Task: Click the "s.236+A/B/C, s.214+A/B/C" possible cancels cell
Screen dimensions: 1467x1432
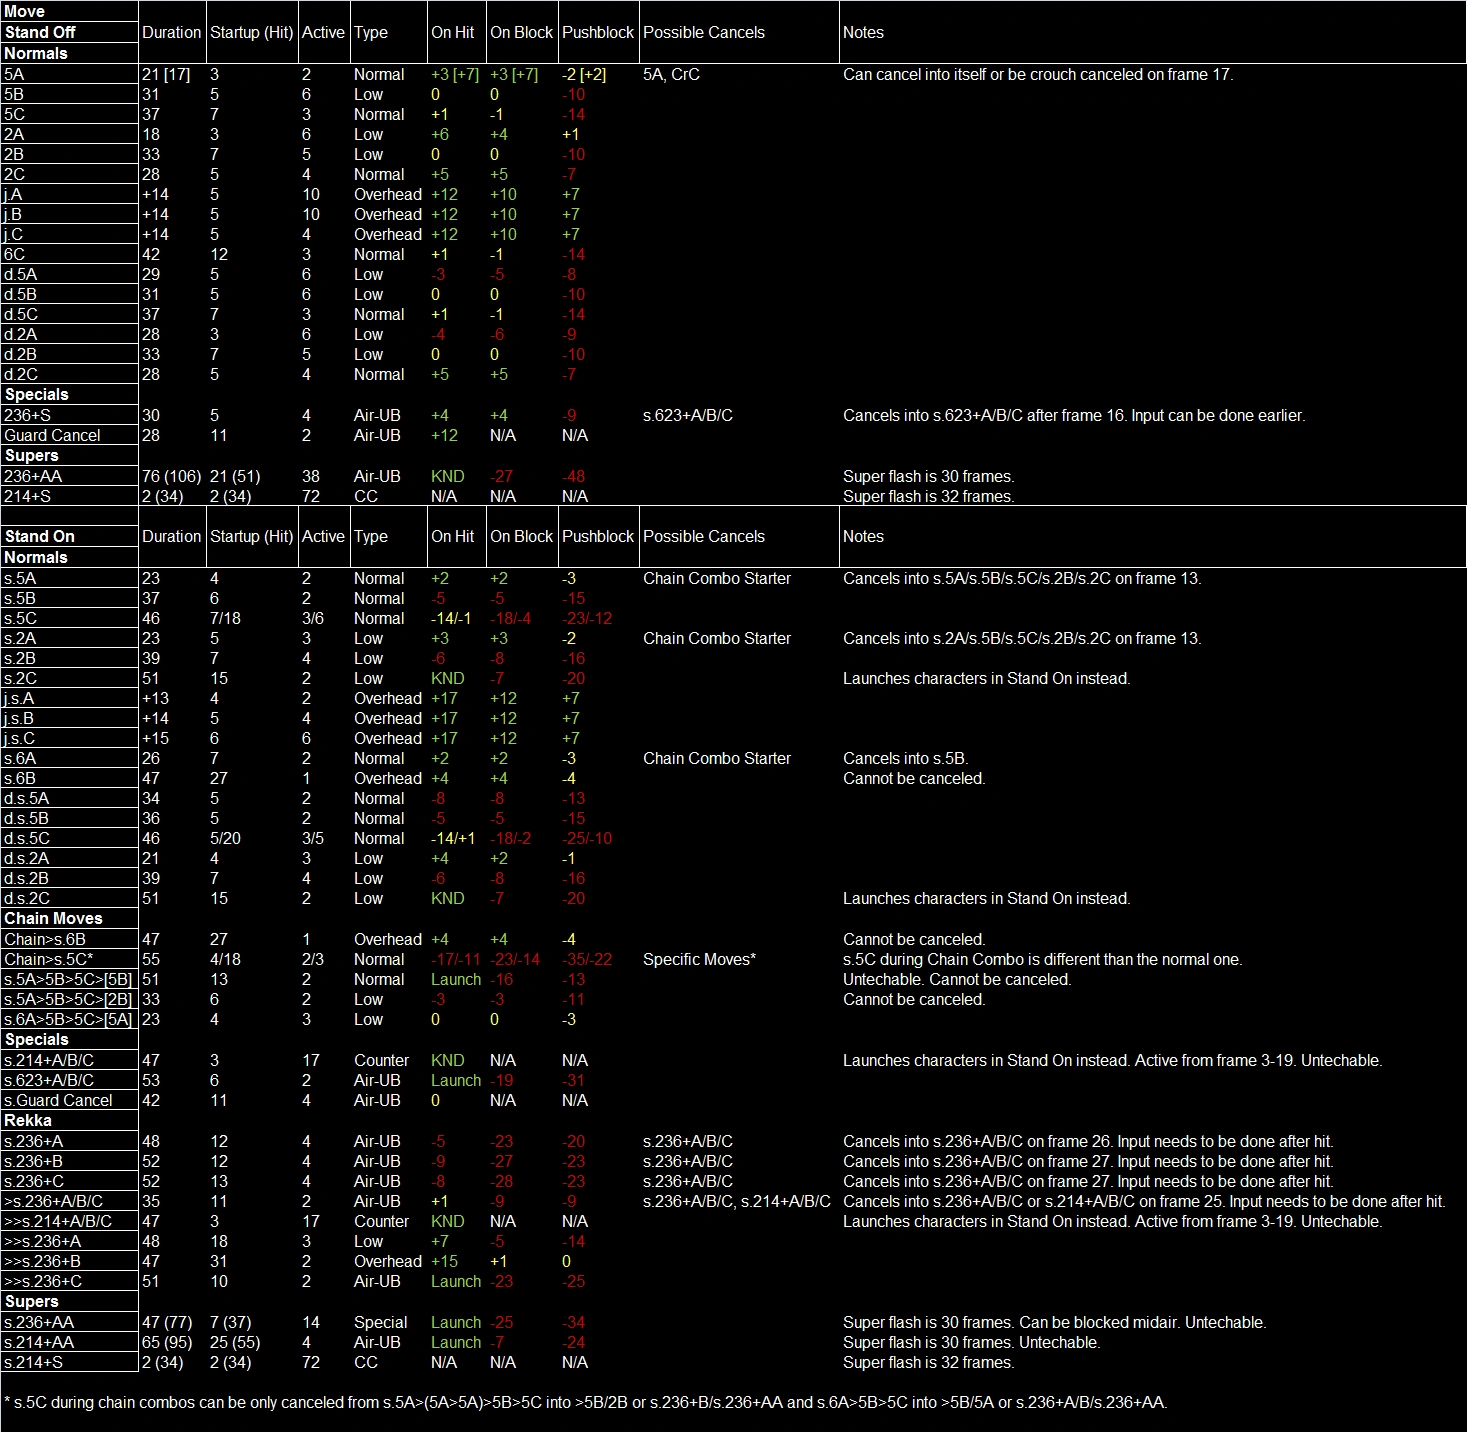Action: point(737,1201)
